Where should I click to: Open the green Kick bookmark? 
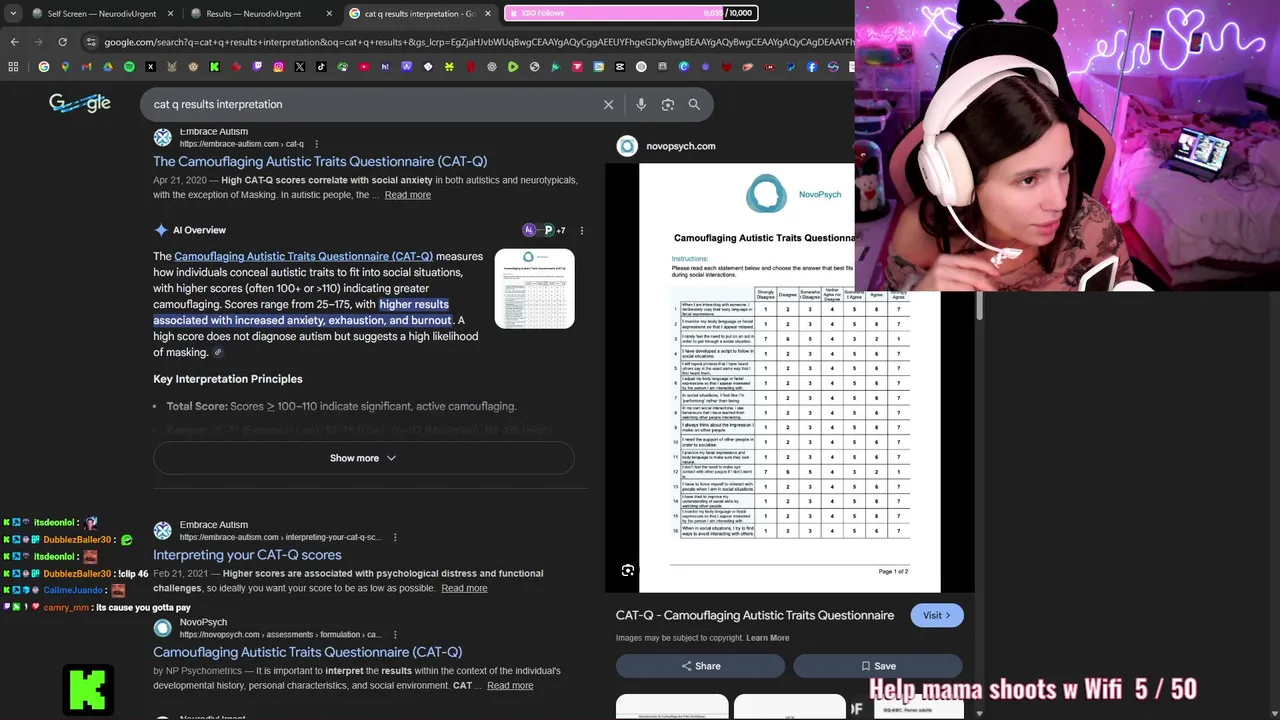(214, 67)
